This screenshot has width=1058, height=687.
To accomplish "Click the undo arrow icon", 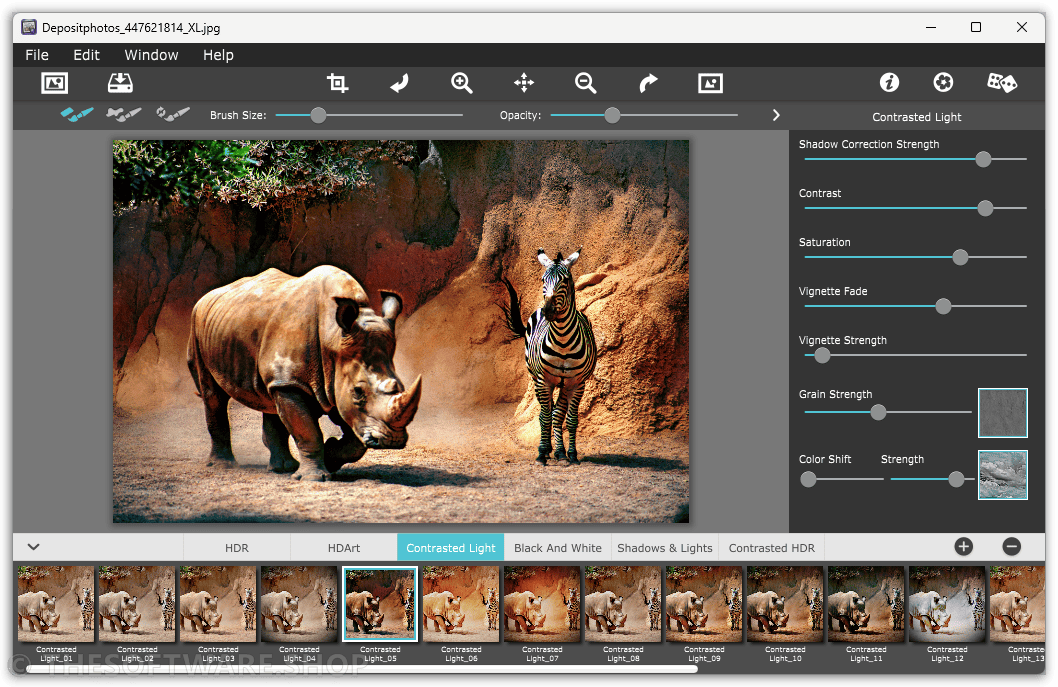I will click(x=399, y=83).
